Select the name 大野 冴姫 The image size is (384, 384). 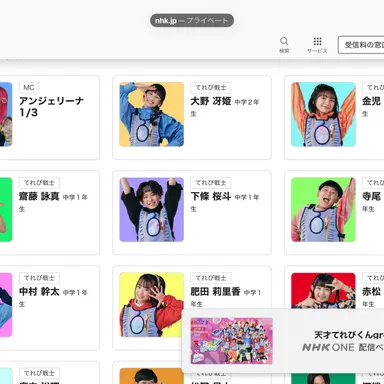[211, 101]
